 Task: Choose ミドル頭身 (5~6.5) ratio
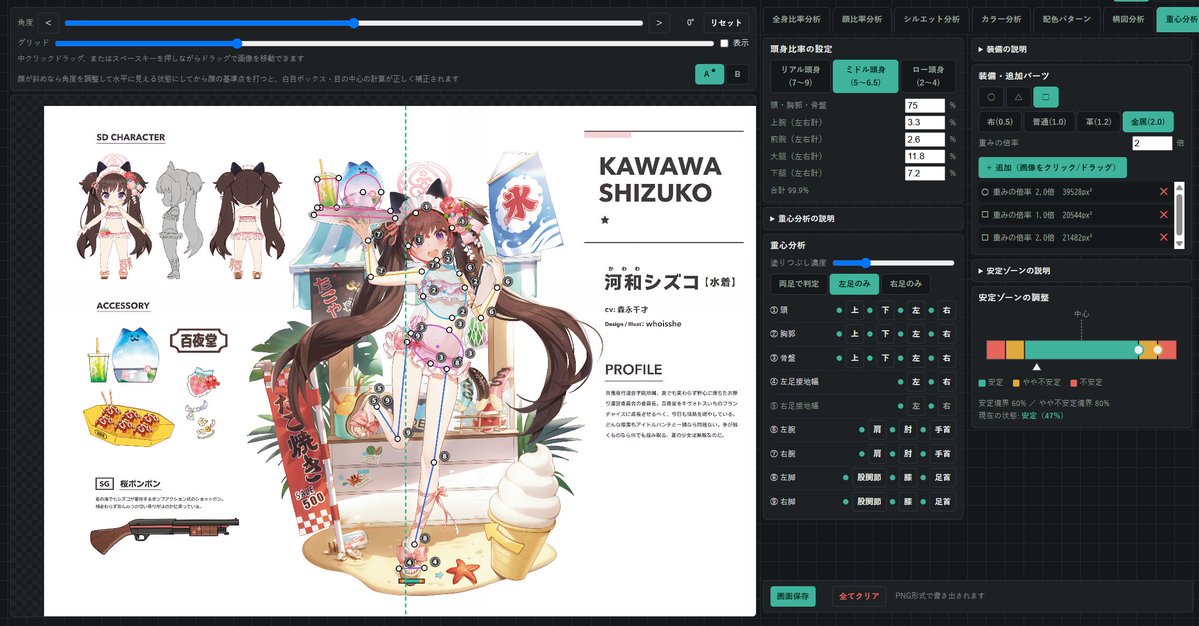(x=866, y=76)
